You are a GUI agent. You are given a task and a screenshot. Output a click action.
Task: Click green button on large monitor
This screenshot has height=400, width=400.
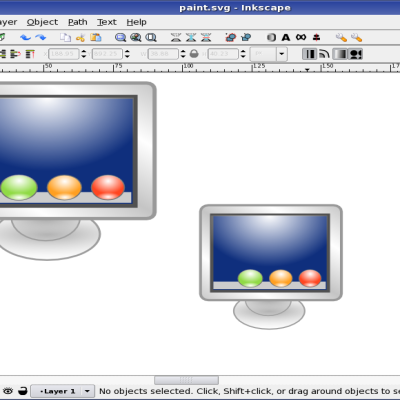click(x=19, y=187)
